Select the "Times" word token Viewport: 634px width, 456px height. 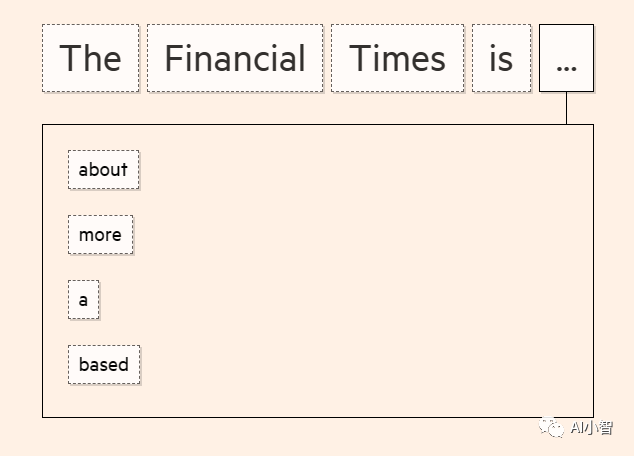[x=397, y=58]
